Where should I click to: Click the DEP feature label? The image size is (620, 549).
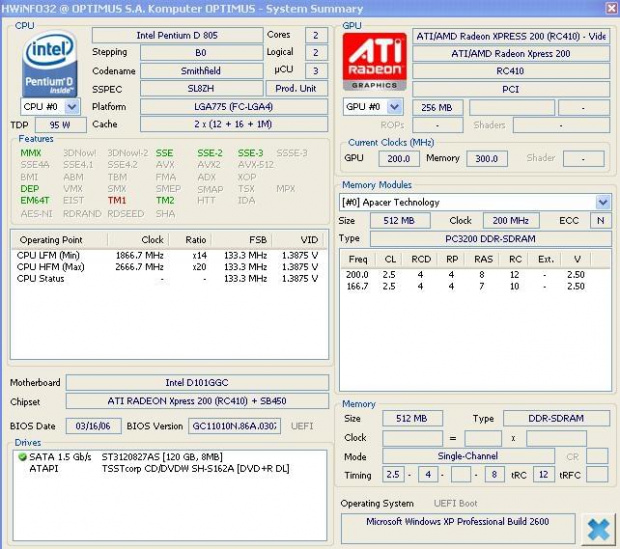click(30, 189)
